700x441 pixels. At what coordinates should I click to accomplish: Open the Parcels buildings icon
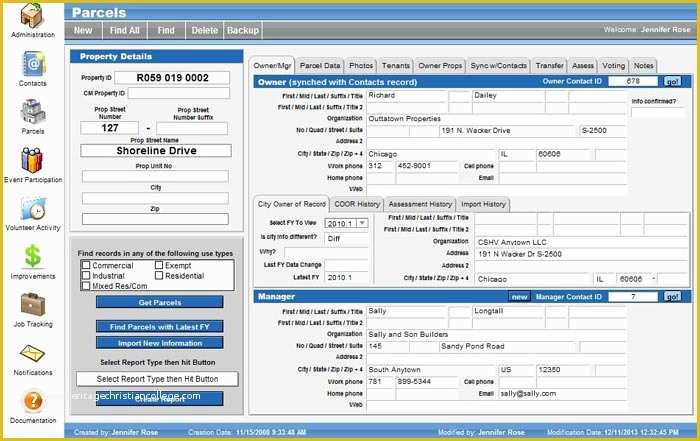point(32,112)
